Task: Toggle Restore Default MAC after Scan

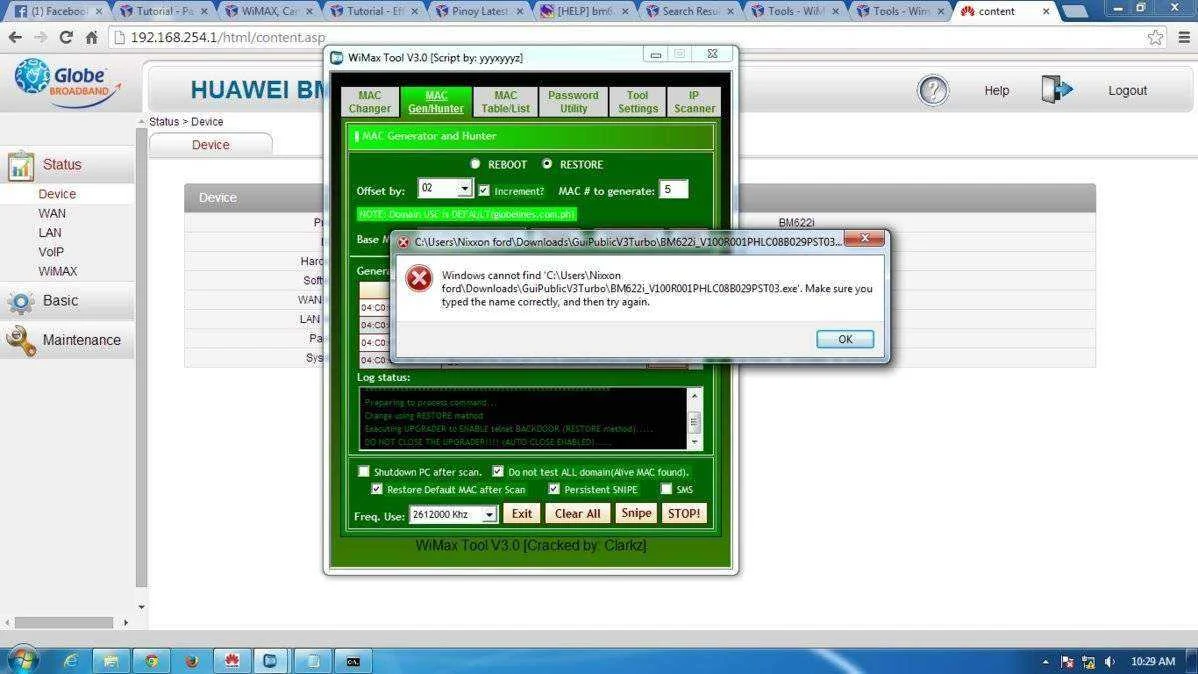Action: coord(377,489)
